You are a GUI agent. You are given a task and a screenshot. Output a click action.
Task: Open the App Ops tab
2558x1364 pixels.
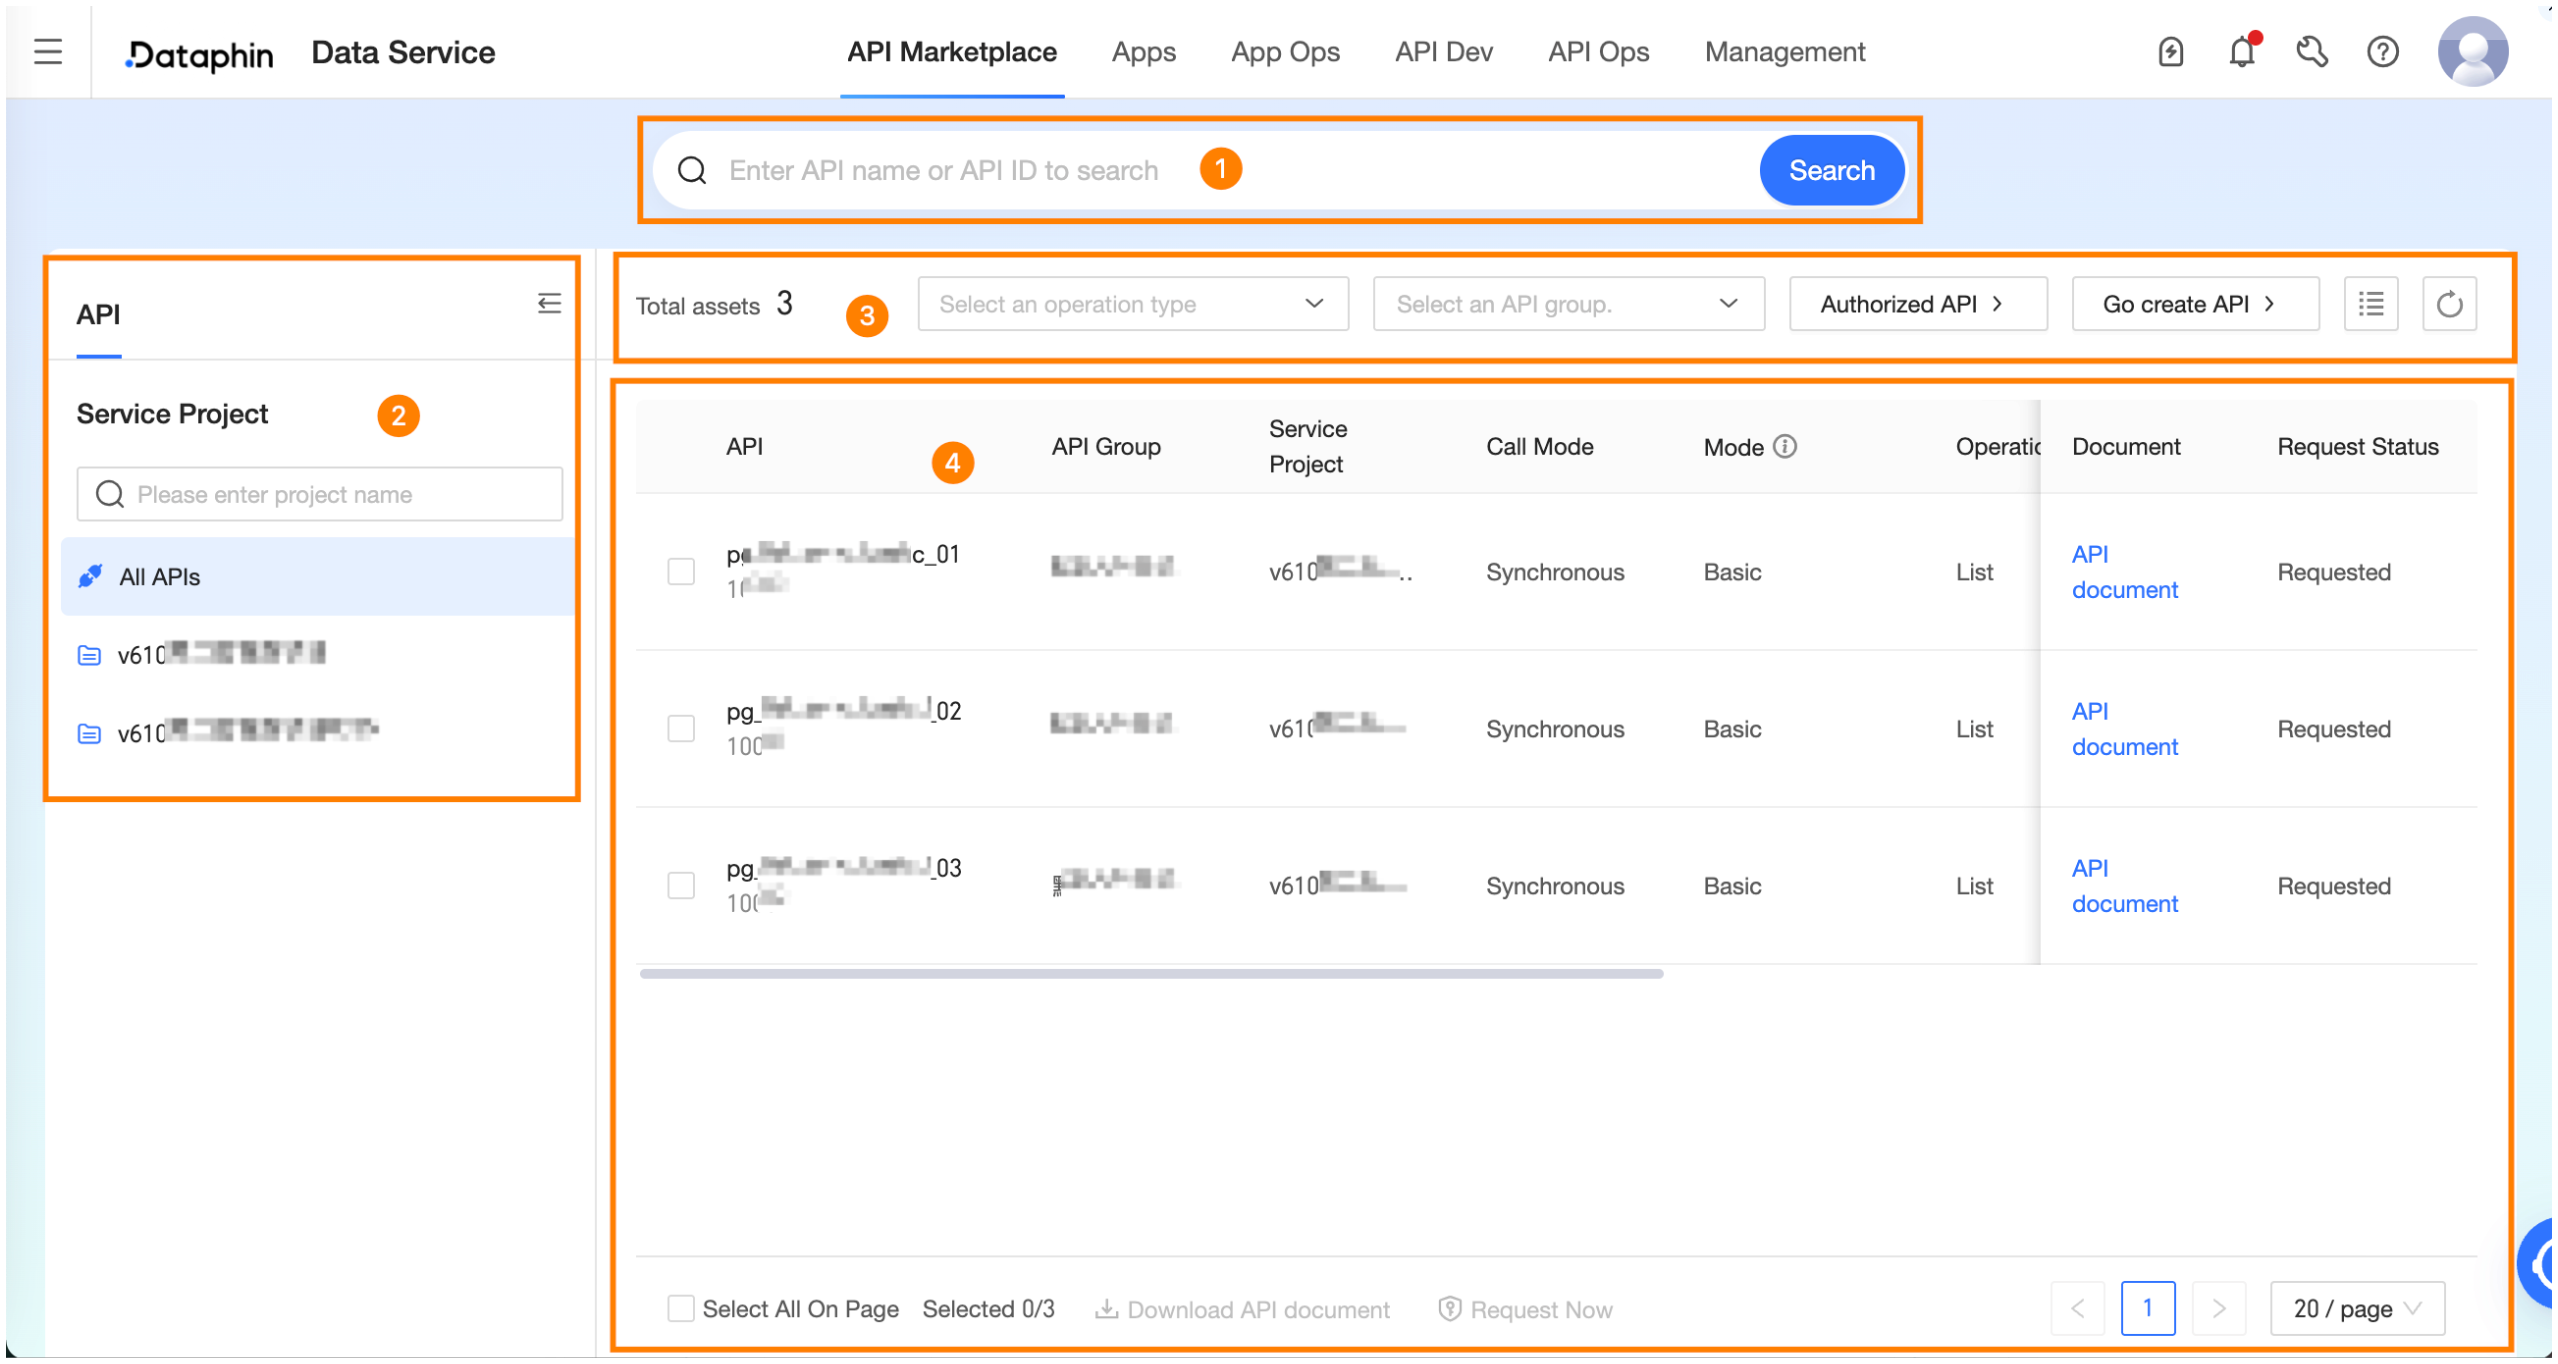[1286, 52]
